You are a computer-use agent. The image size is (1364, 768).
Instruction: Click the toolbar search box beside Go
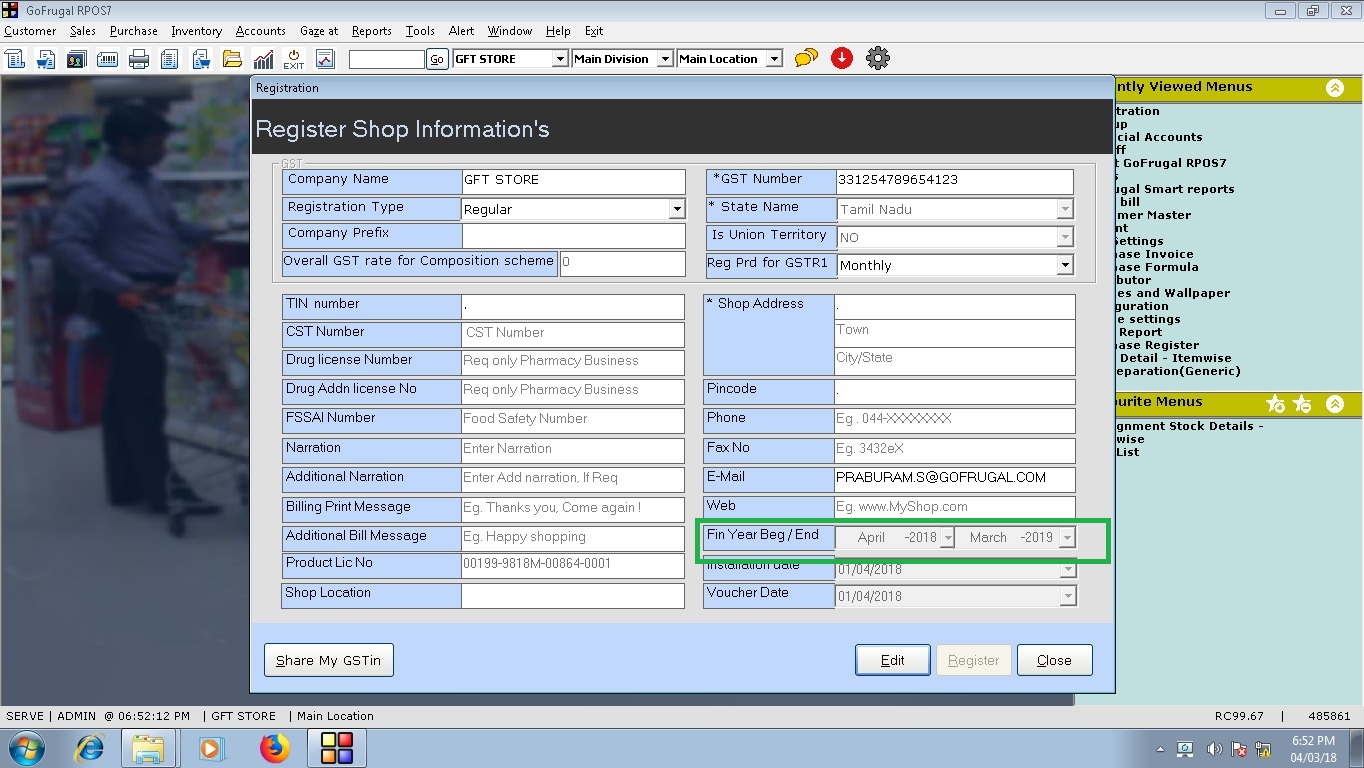click(x=387, y=59)
